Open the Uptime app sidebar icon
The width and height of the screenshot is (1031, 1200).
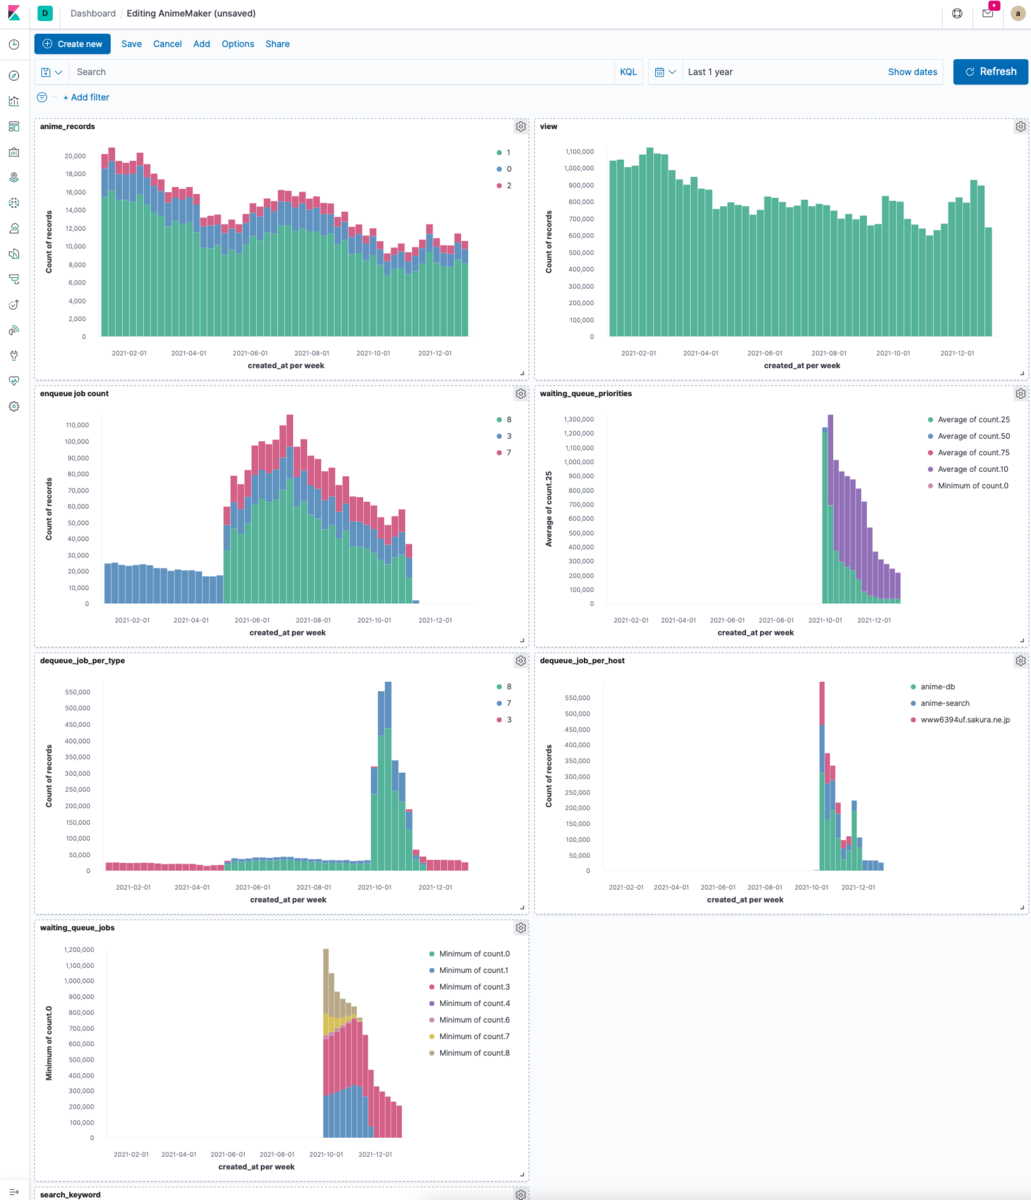point(14,304)
